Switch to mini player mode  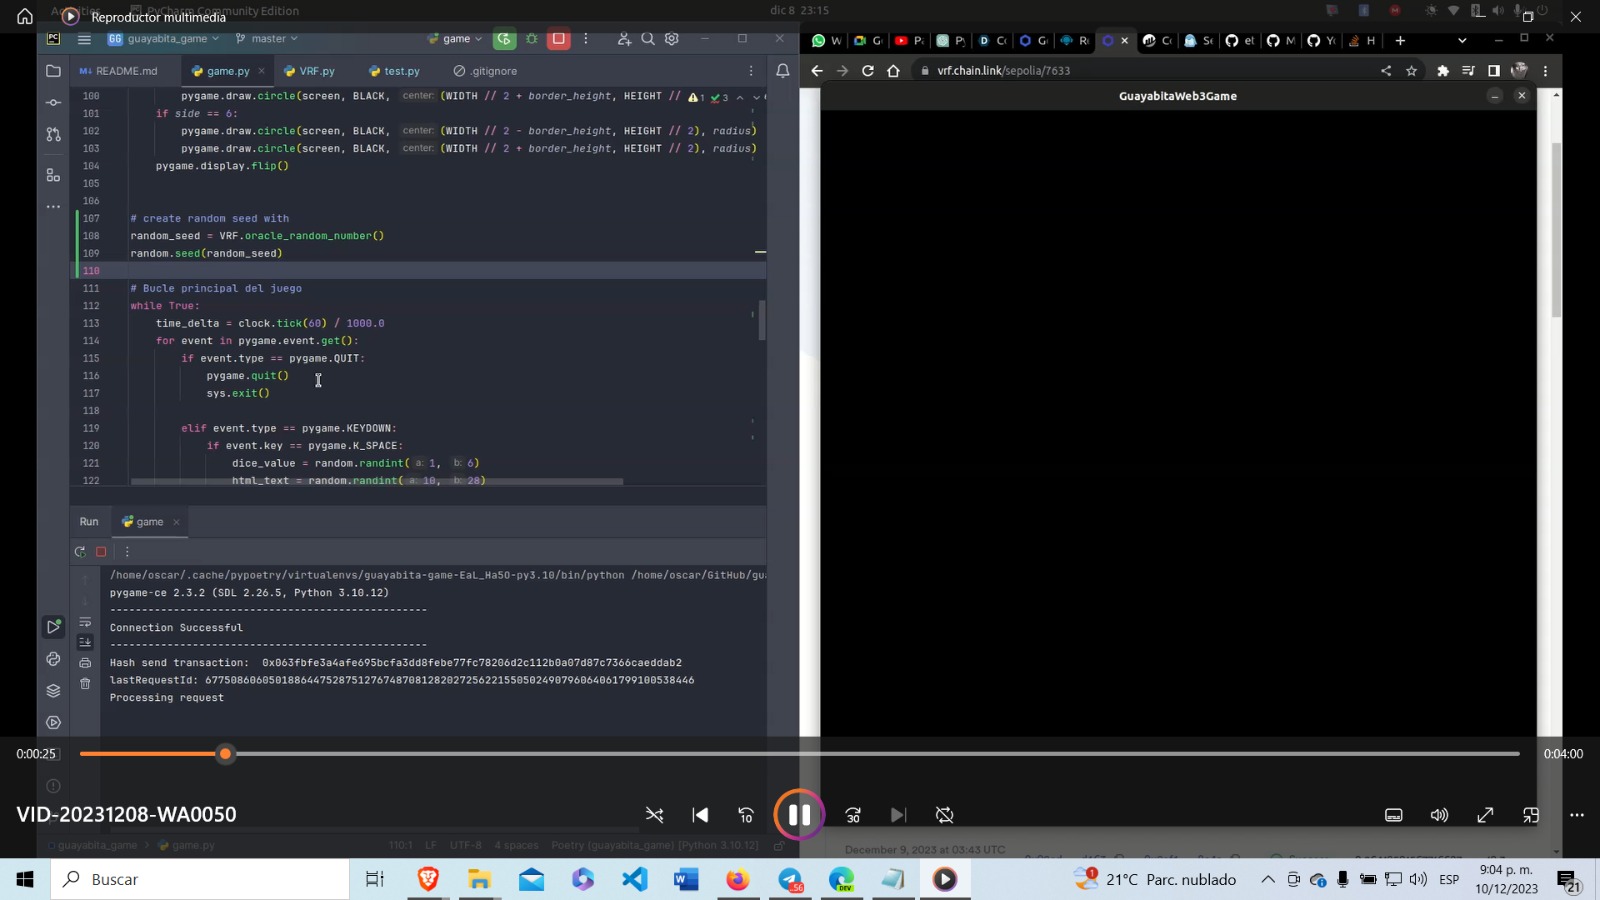(x=1531, y=815)
